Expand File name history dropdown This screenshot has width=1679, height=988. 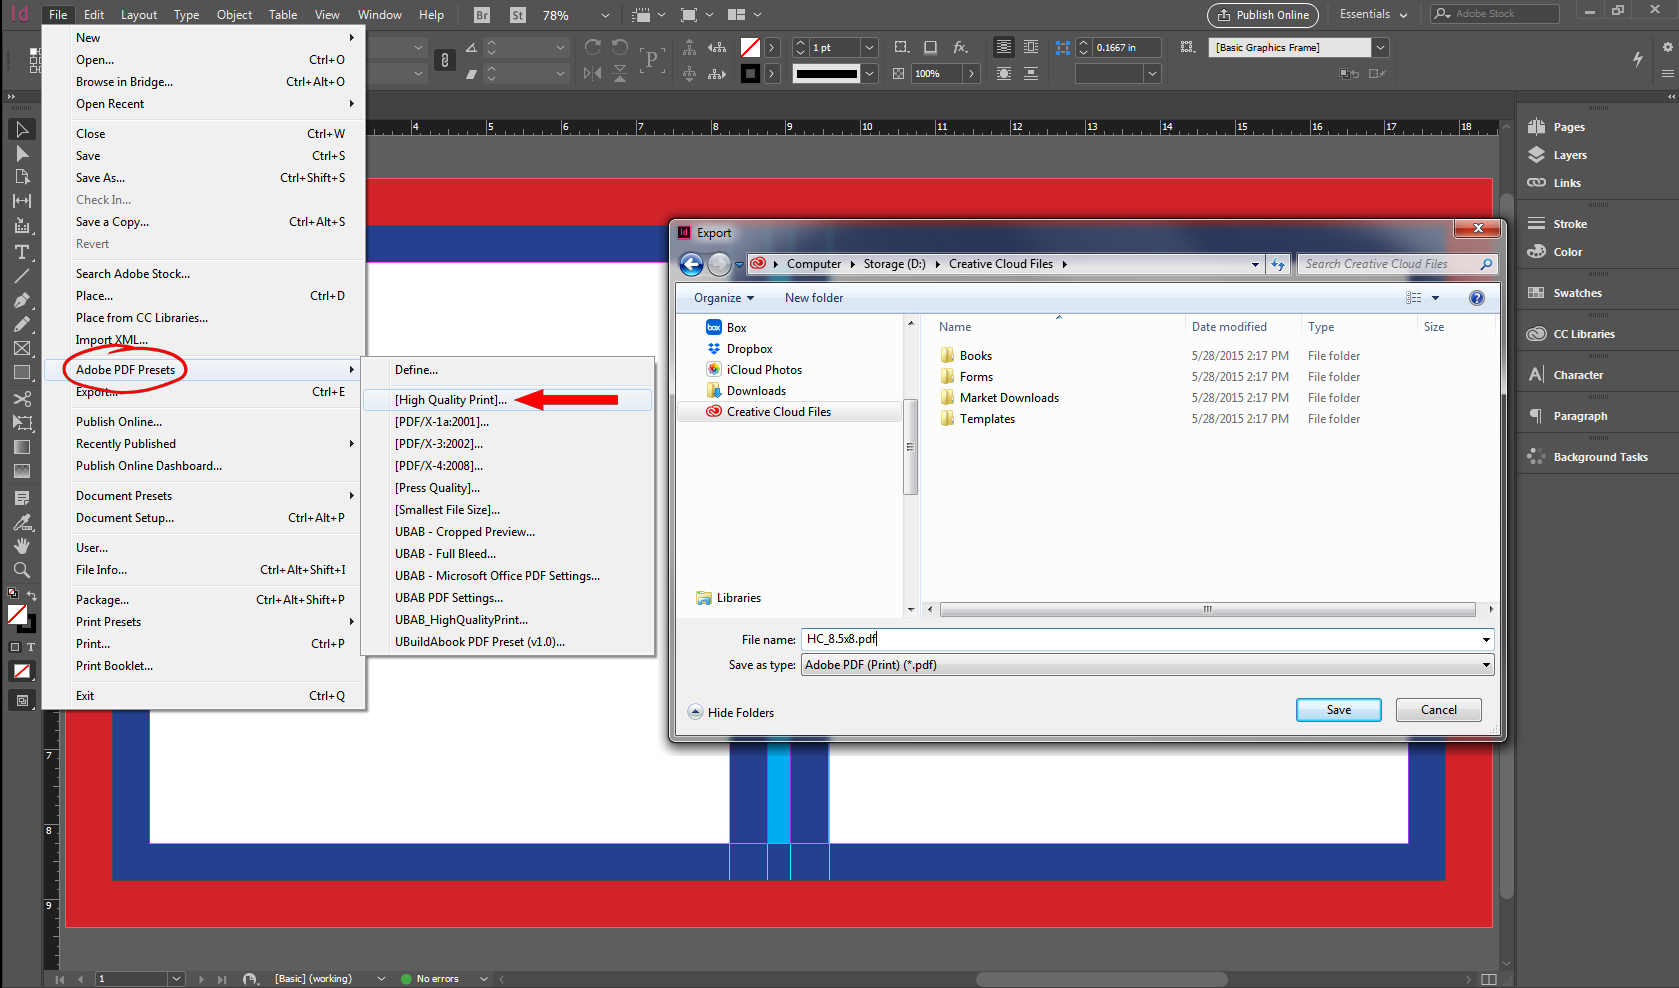[x=1486, y=640]
